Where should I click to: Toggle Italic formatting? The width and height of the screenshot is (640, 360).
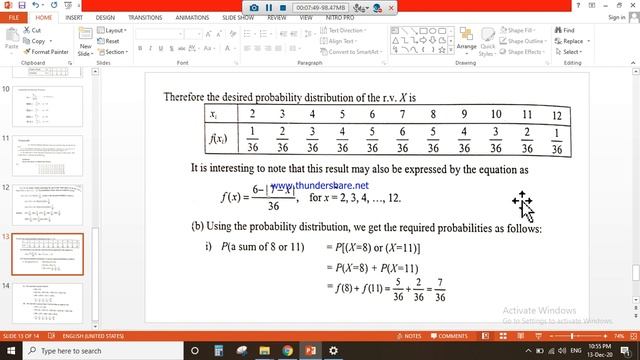[x=150, y=48]
